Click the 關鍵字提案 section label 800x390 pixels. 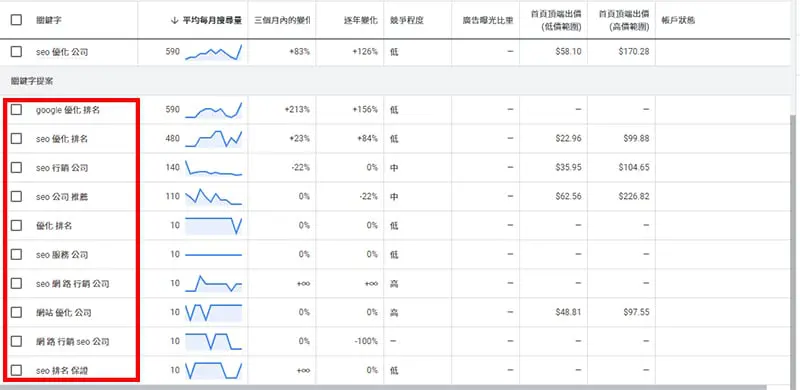click(32, 81)
